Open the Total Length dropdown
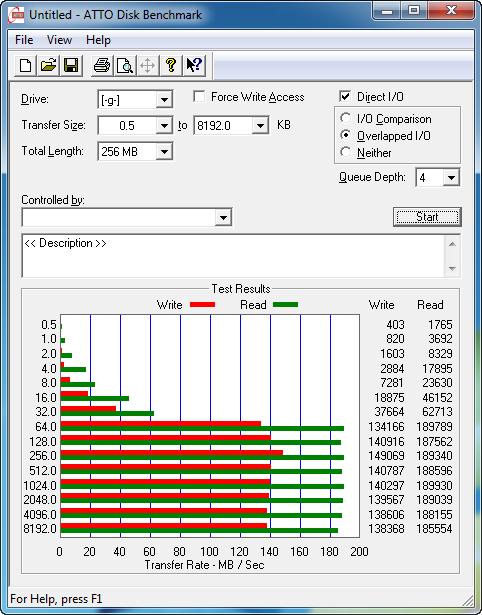482x615 pixels. 164,152
